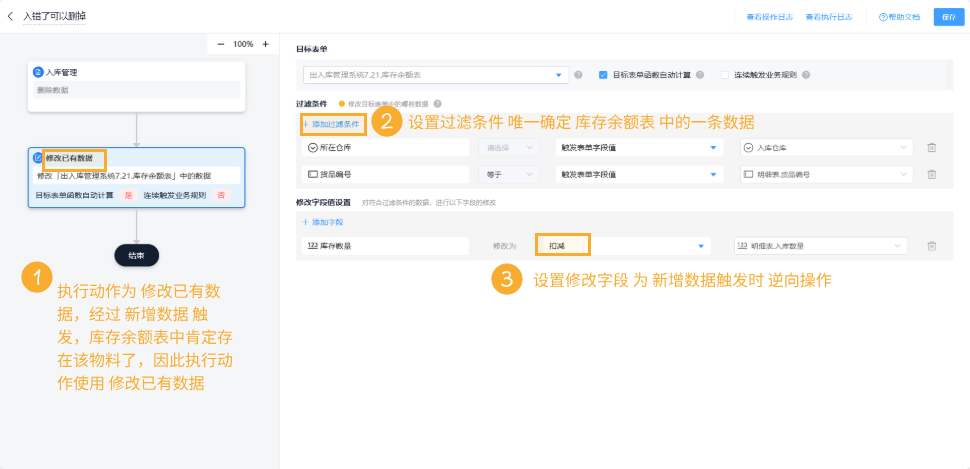This screenshot has width=970, height=469.
Task: Open 查看操作日志
Action: point(770,17)
